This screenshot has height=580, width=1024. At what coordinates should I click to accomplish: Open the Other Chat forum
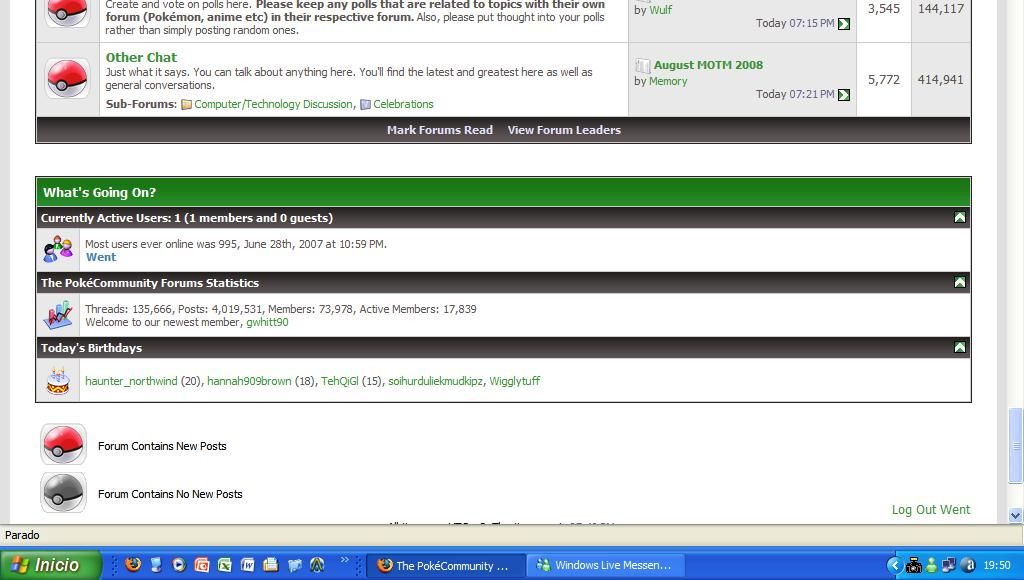[x=141, y=57]
